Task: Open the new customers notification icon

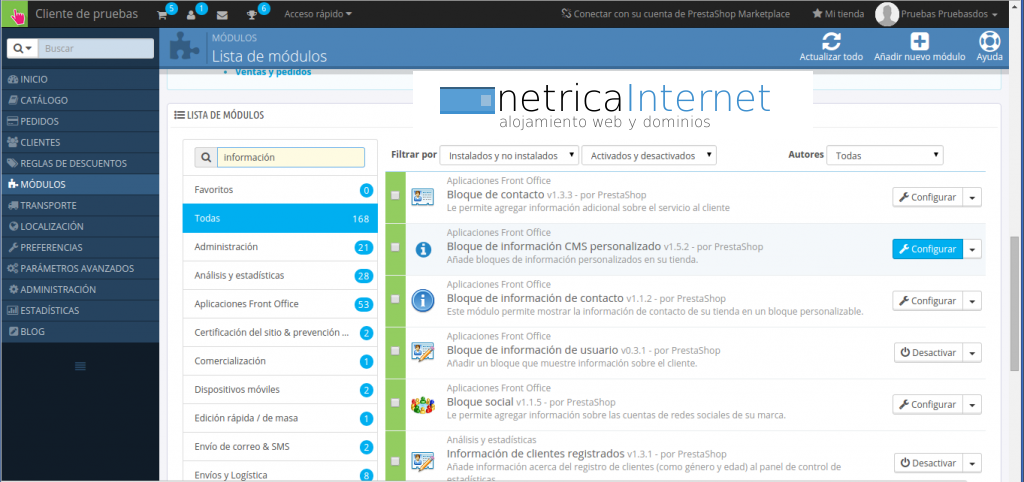Action: (191, 15)
